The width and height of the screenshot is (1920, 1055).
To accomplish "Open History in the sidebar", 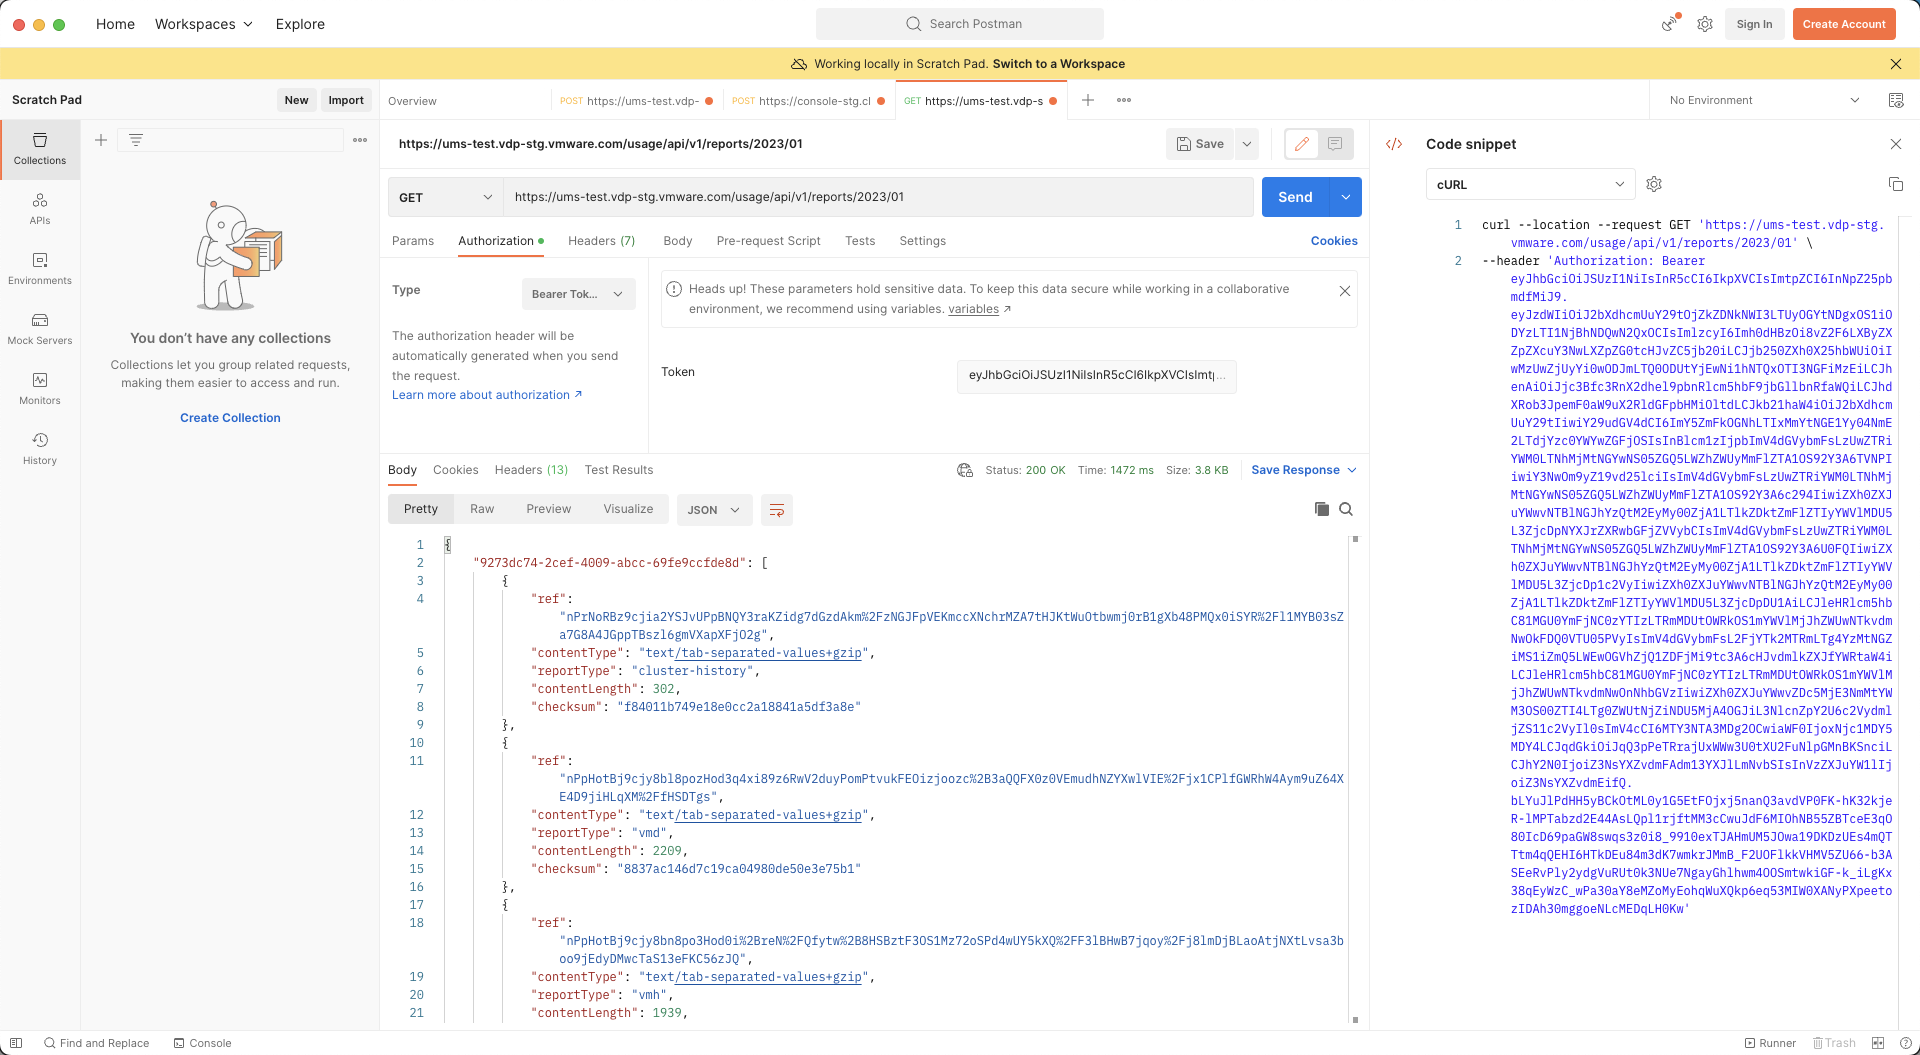I will click(x=40, y=448).
